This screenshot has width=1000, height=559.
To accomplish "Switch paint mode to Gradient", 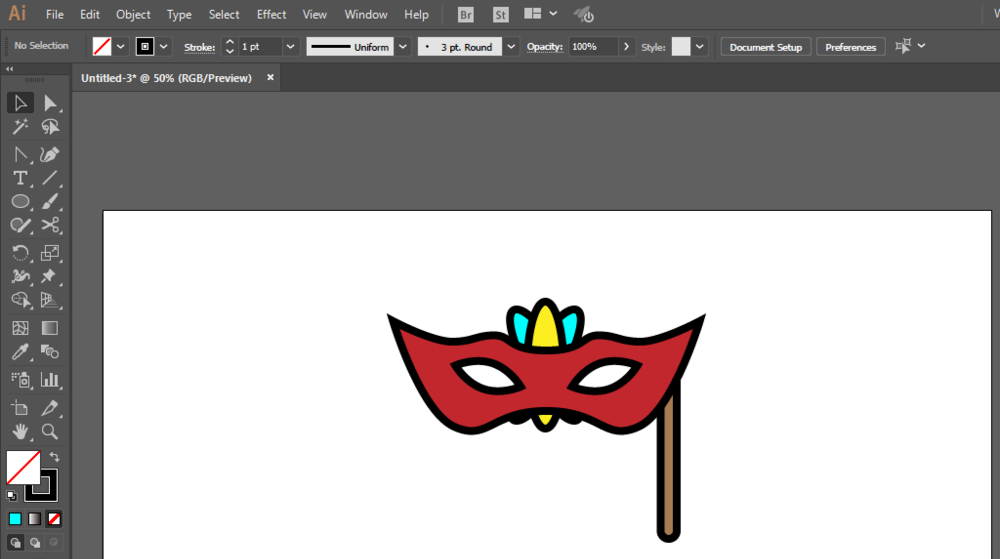I will click(x=34, y=519).
